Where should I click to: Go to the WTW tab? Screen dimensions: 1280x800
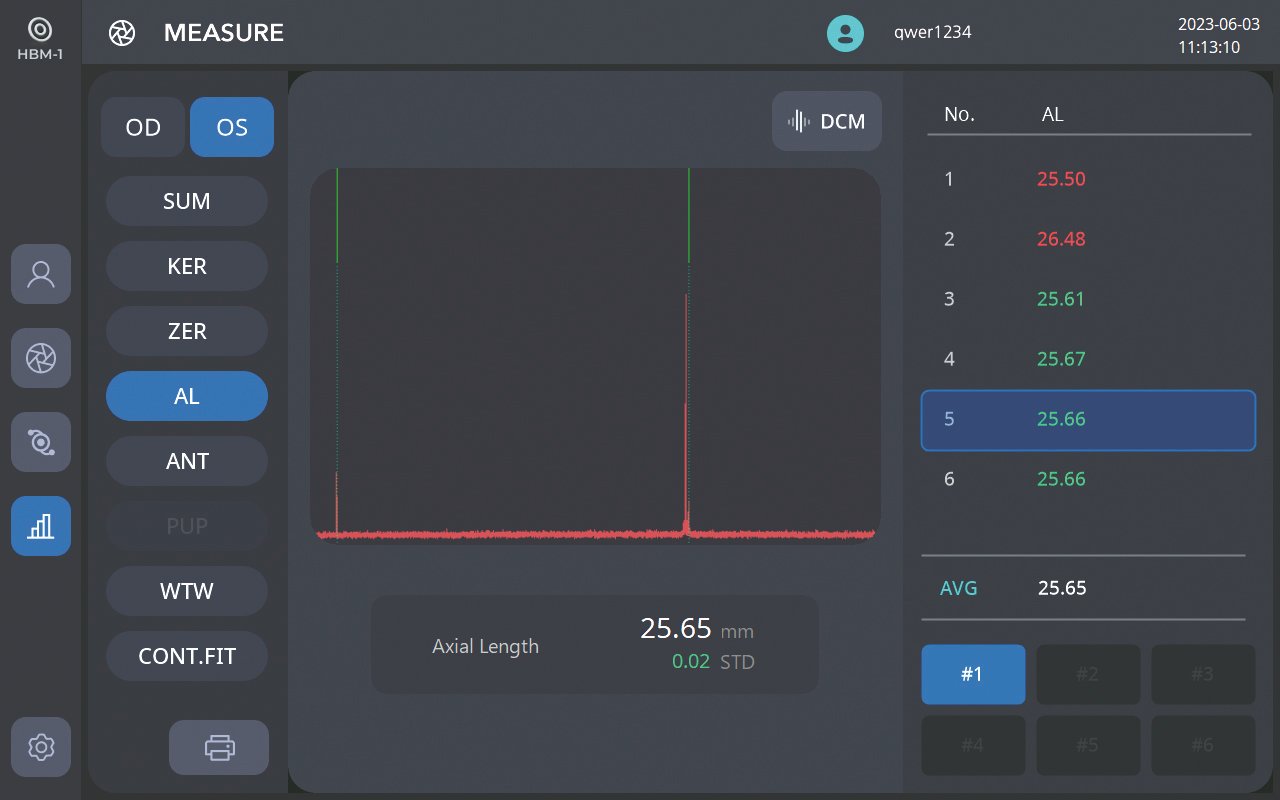(x=187, y=591)
